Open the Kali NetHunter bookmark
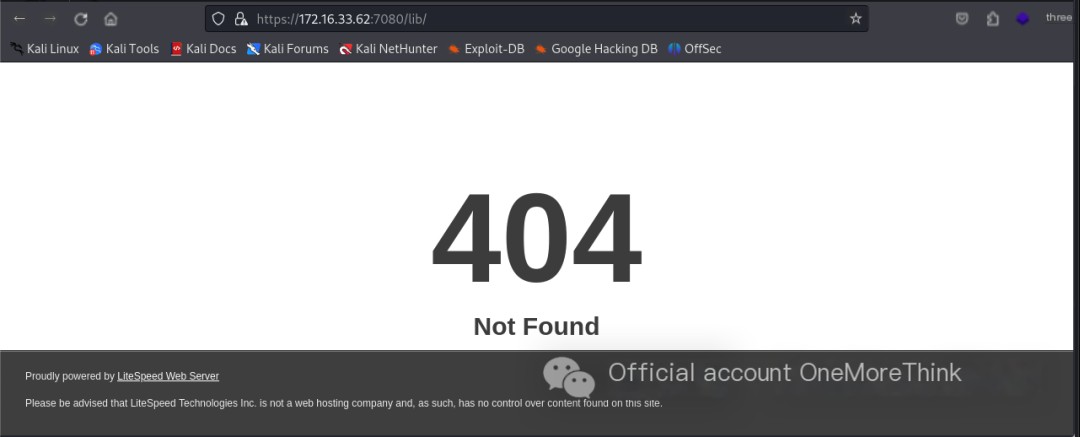This screenshot has width=1080, height=437. [x=388, y=49]
